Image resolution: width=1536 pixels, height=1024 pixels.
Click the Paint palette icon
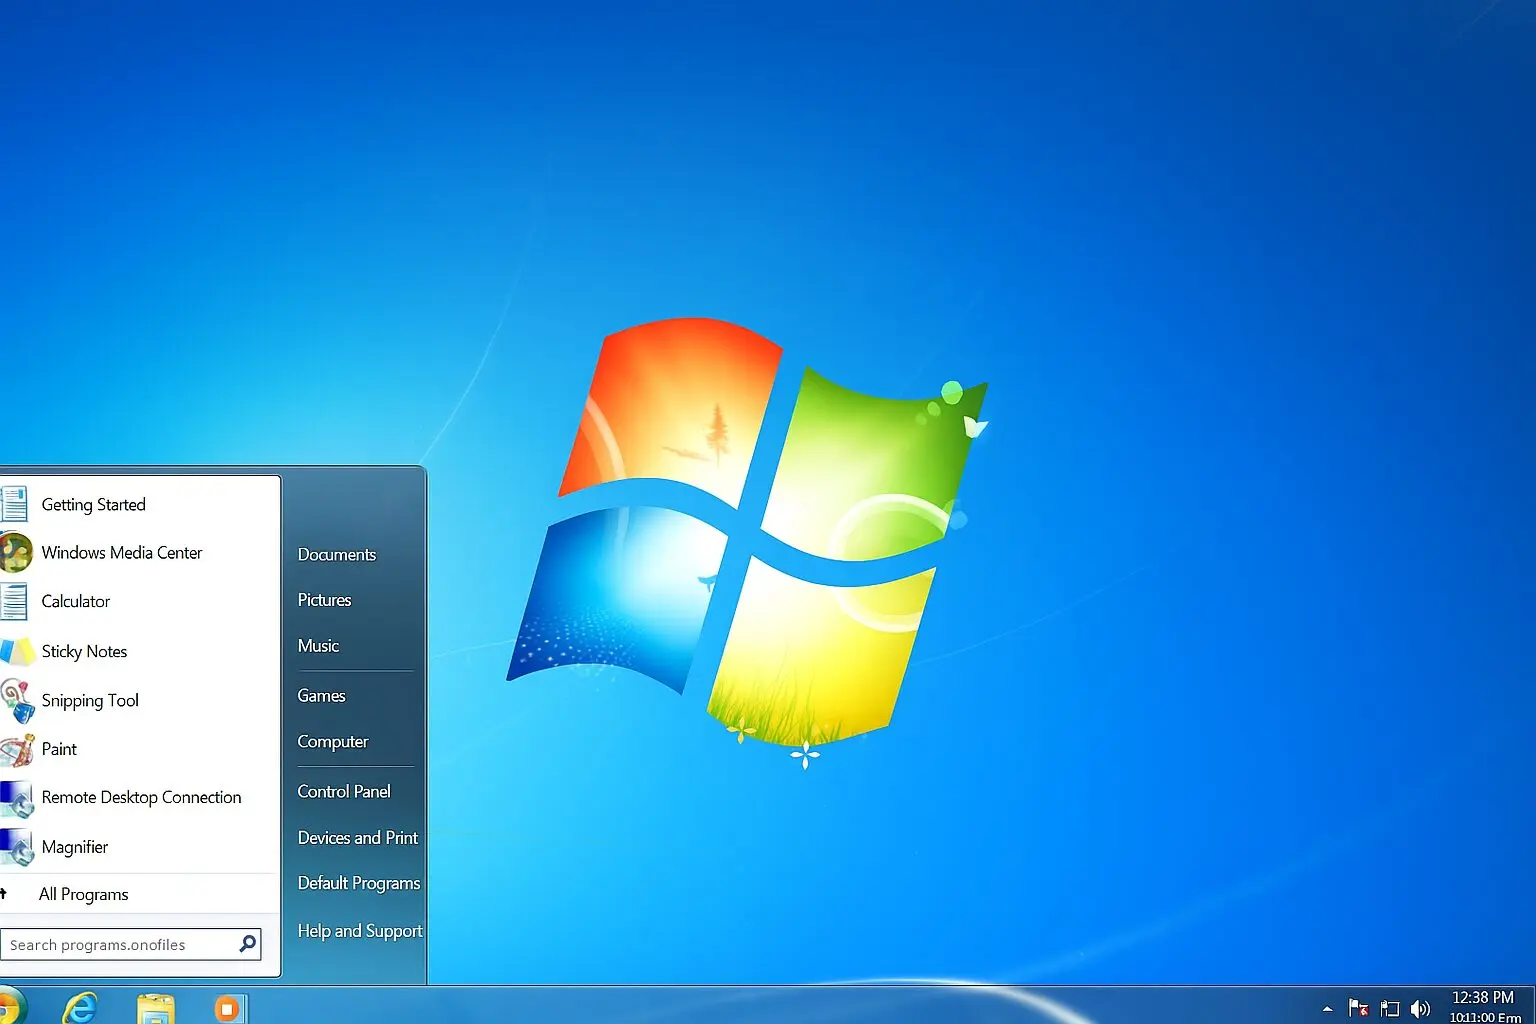coord(17,749)
